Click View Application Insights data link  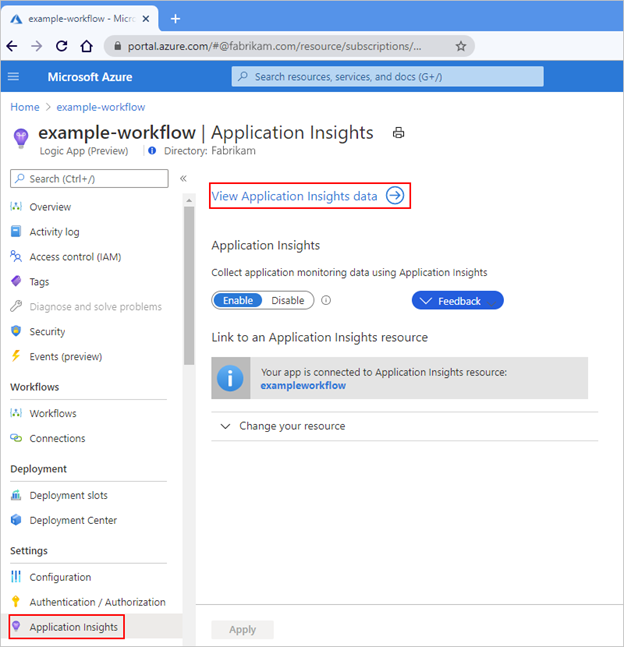[x=294, y=196]
